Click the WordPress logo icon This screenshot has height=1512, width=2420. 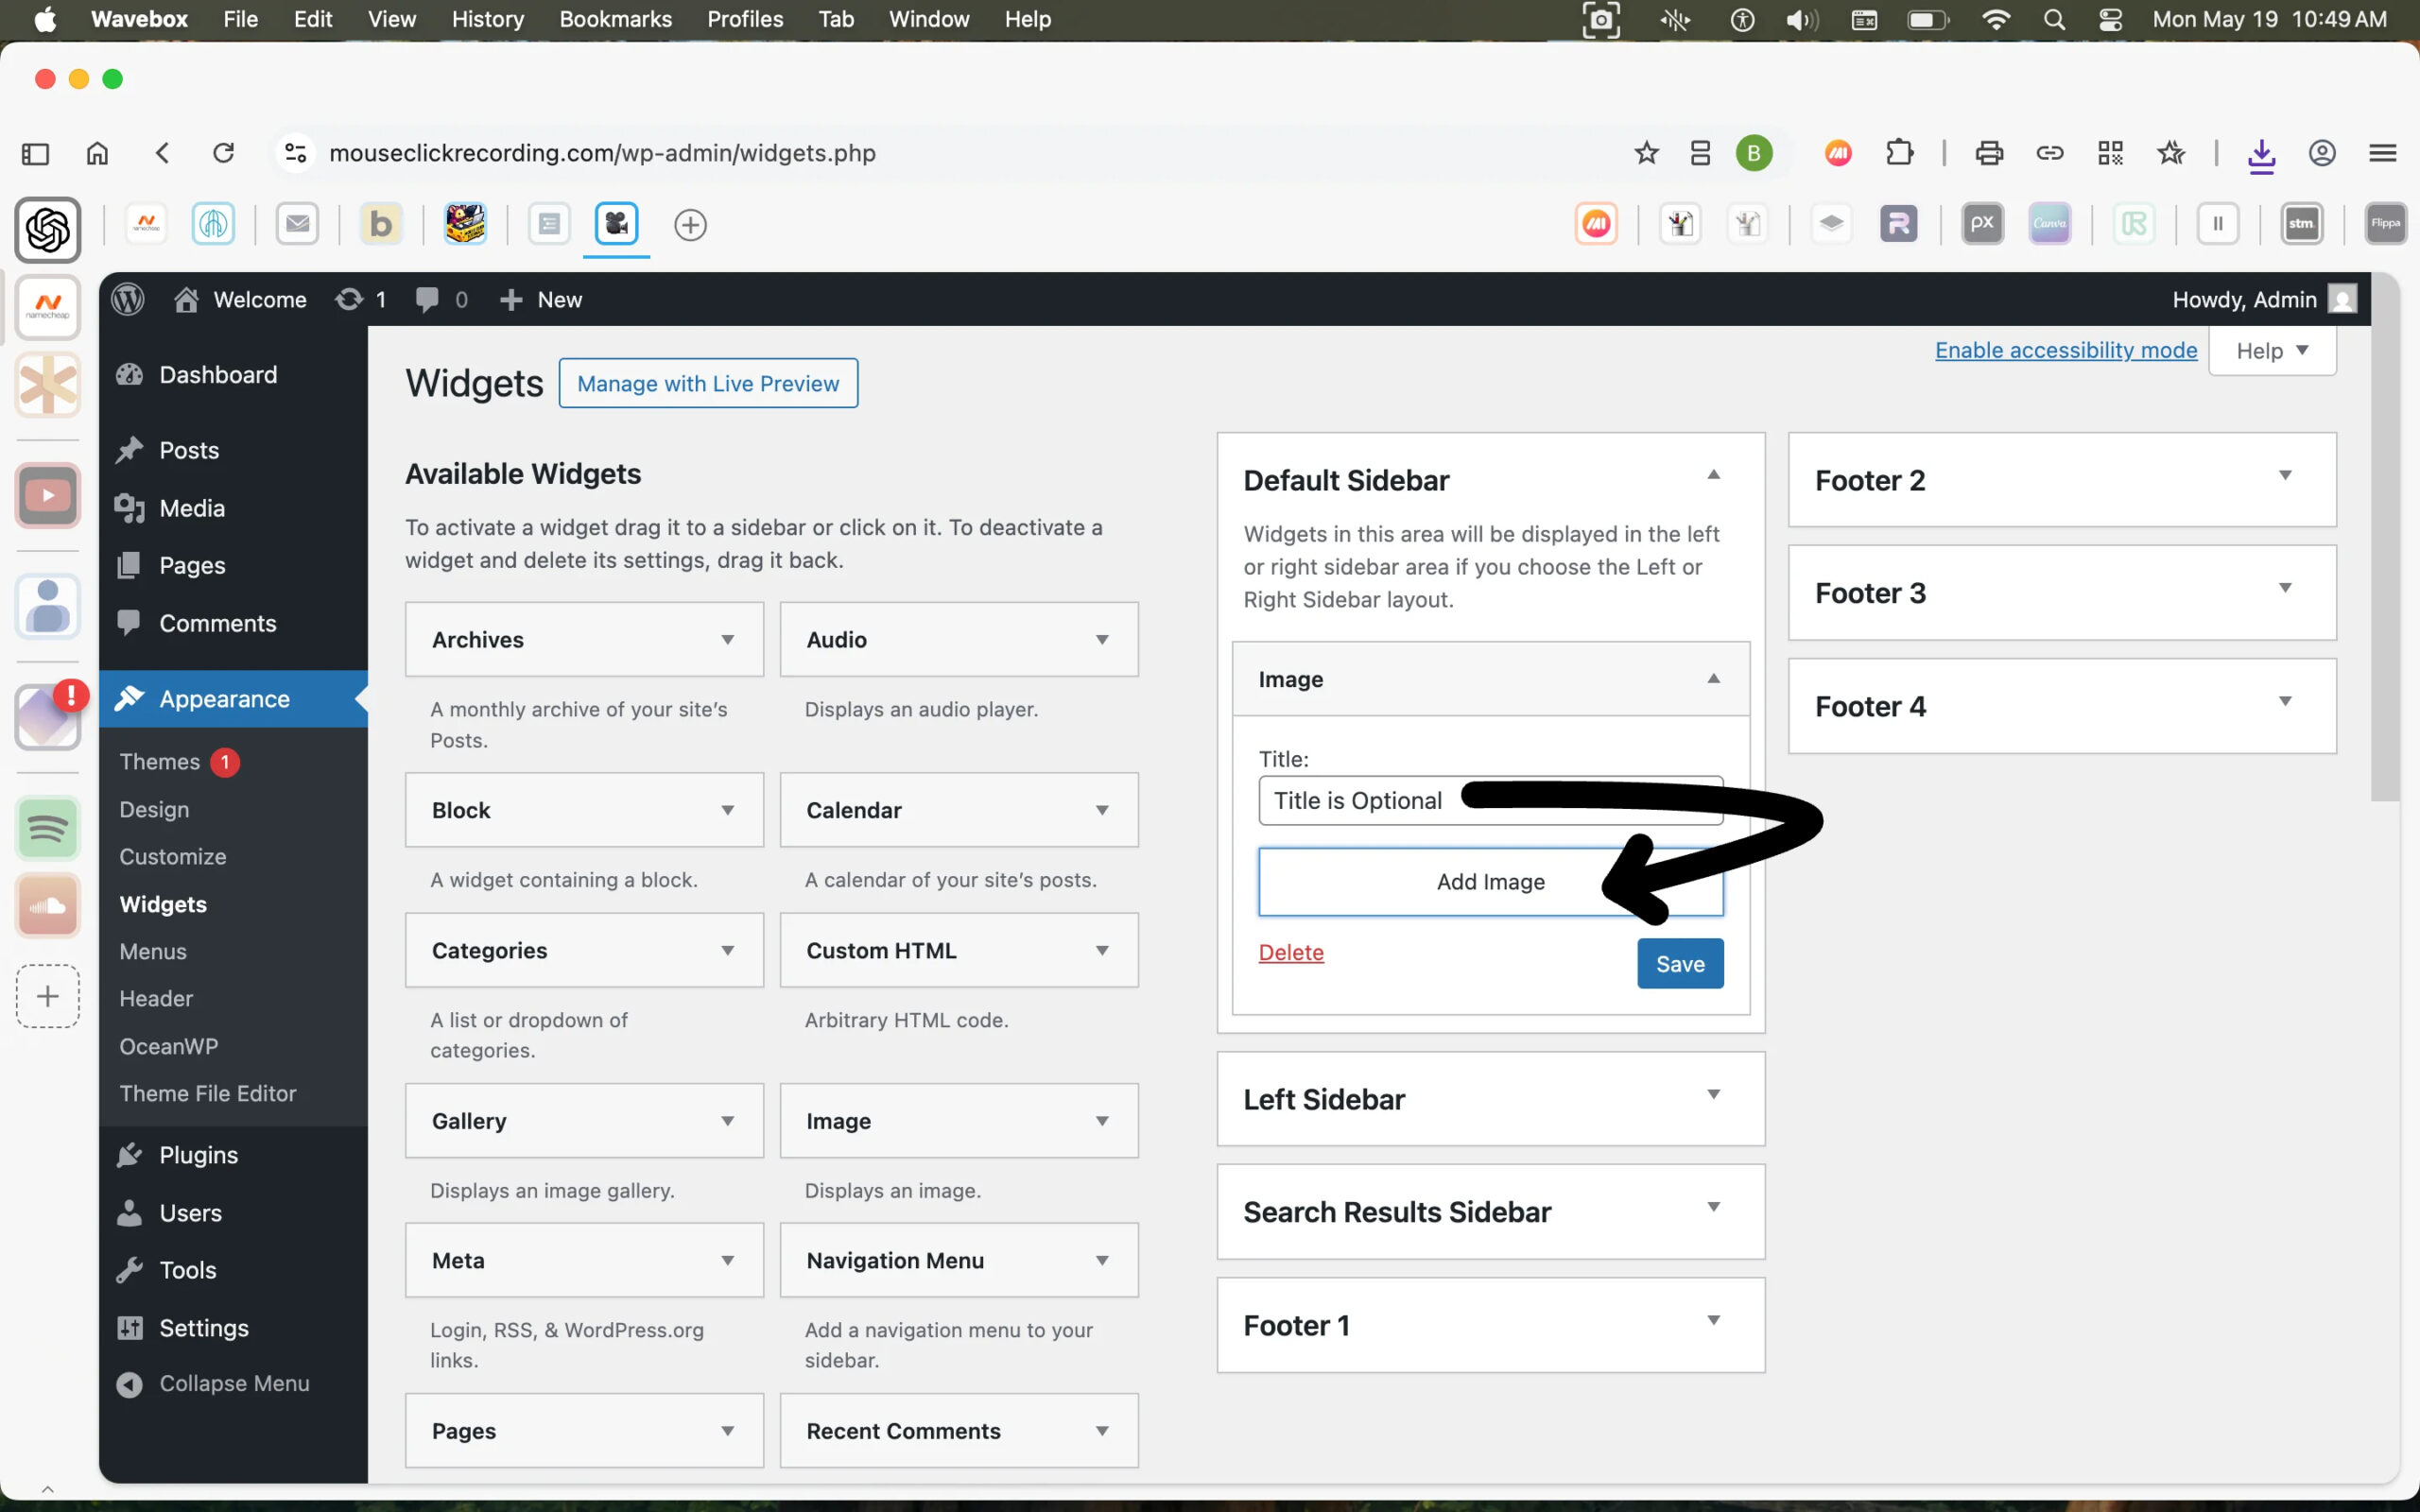(x=128, y=299)
